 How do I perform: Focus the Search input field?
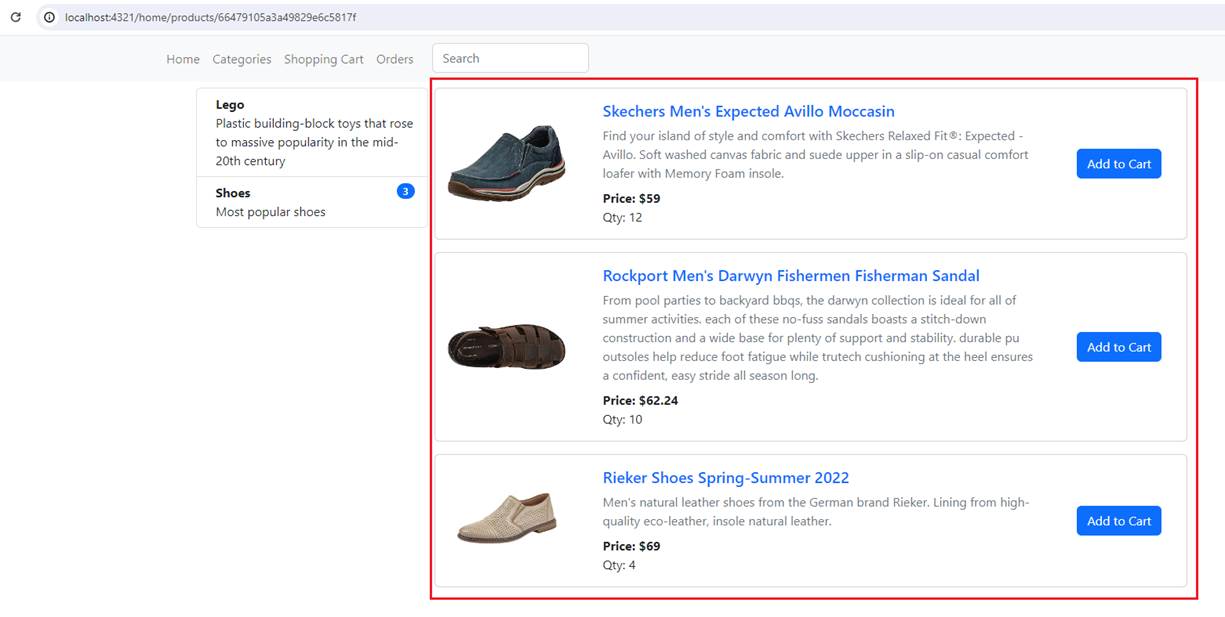(510, 58)
